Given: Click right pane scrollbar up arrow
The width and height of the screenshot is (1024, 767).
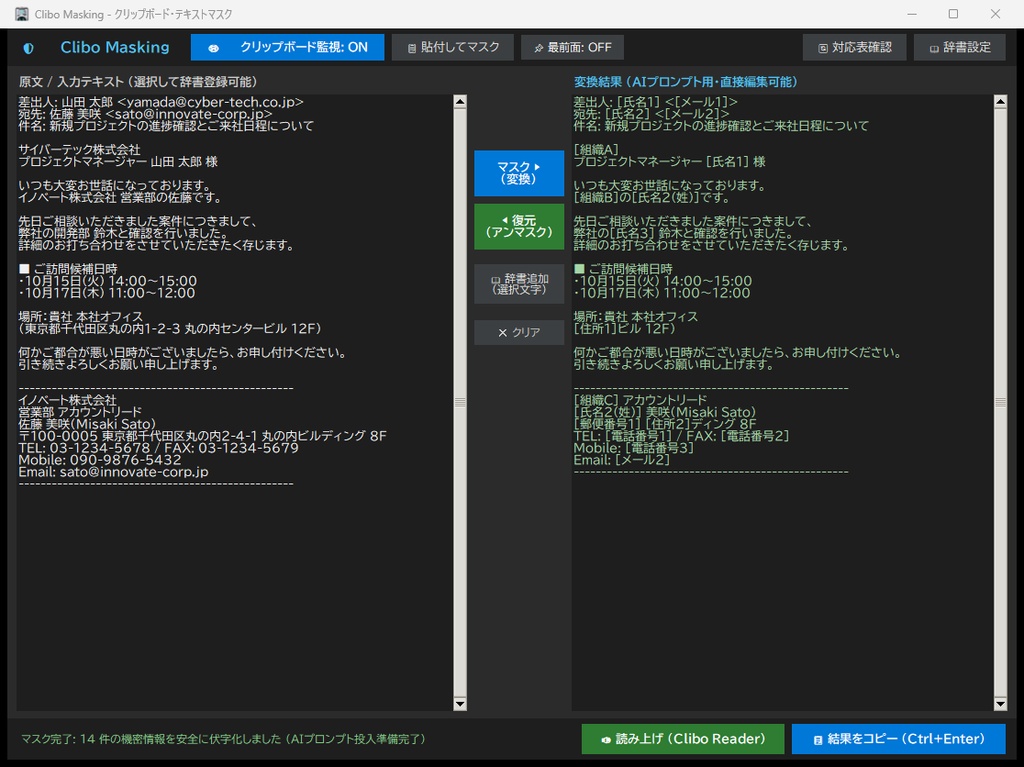Looking at the screenshot, I should point(1000,101).
